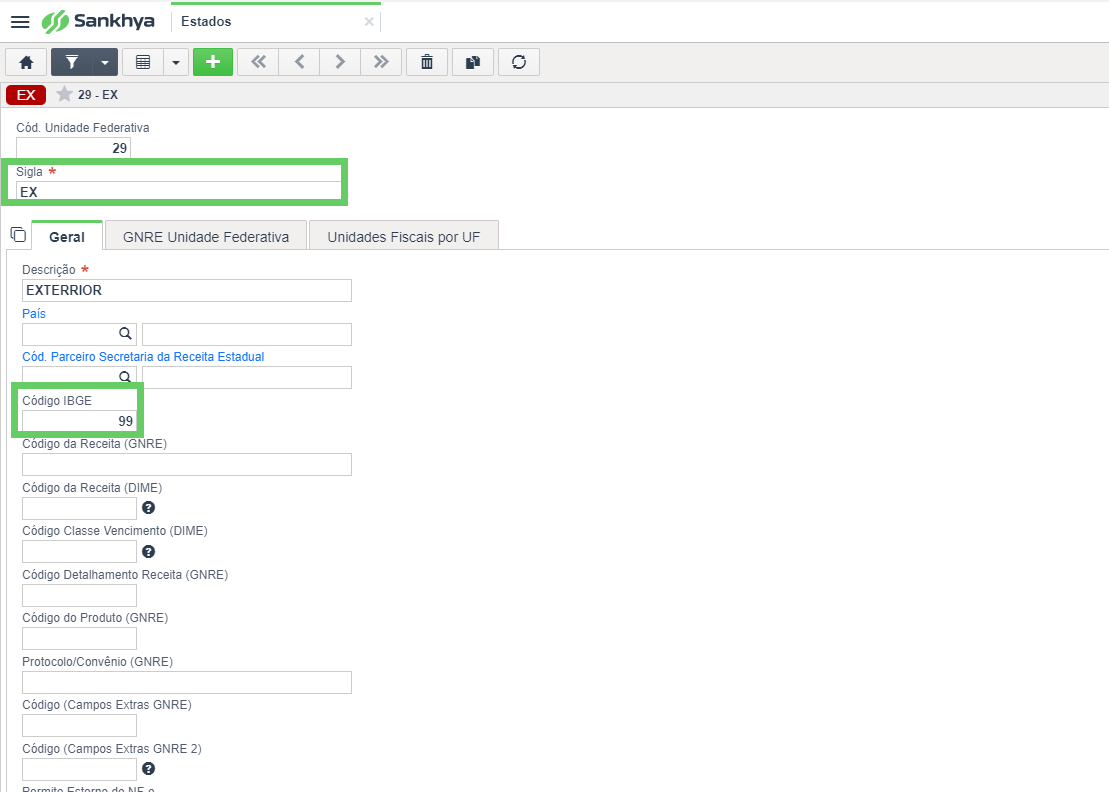Edit the Sigla field containing EX

coord(178,192)
